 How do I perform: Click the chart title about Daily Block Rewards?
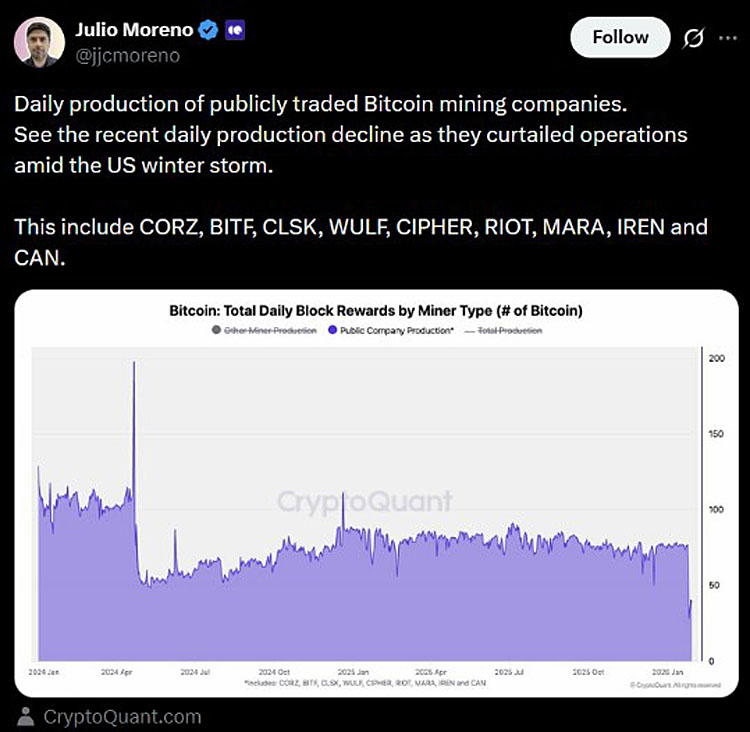click(376, 310)
